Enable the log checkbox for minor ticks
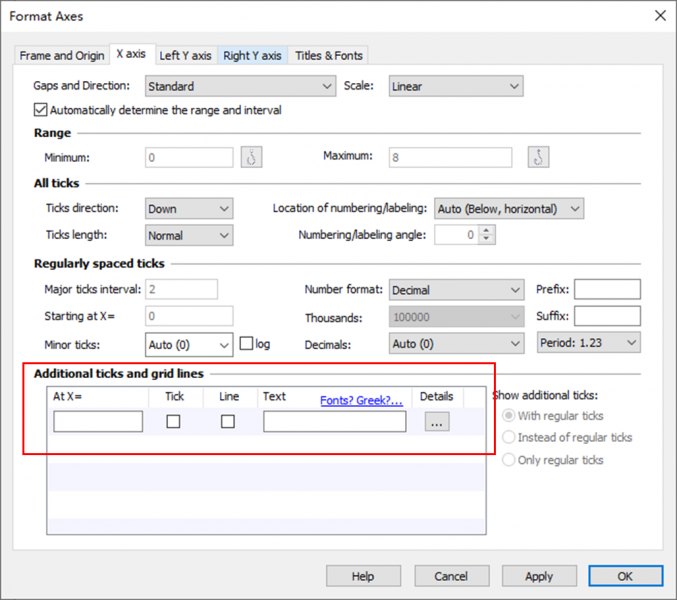 pos(246,344)
